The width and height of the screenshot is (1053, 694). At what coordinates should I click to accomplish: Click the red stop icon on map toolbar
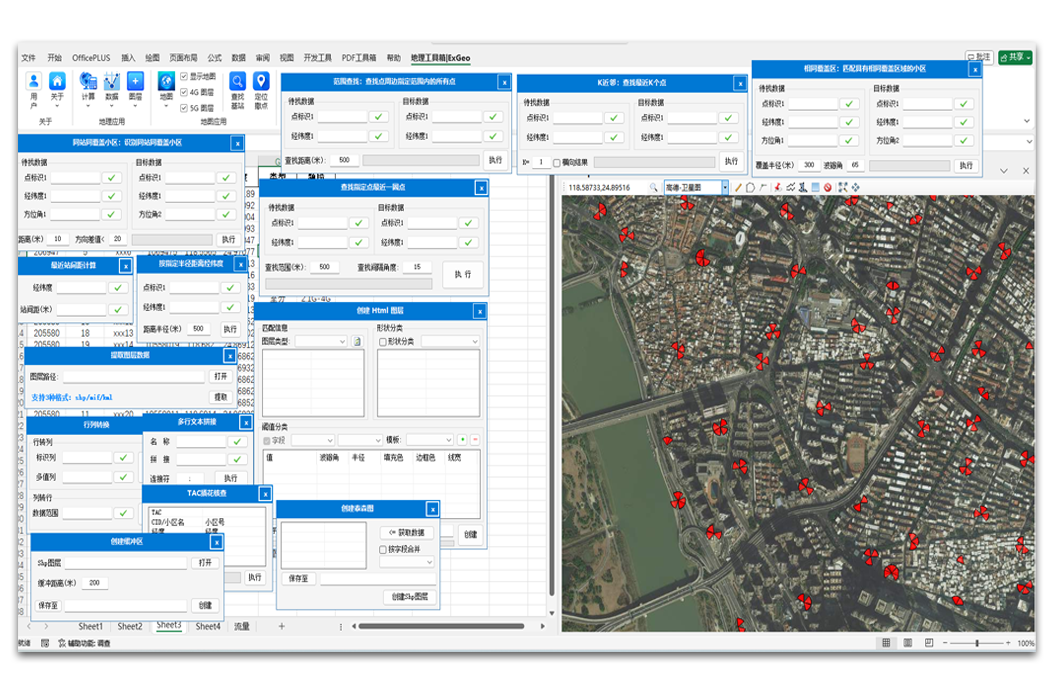point(827,187)
